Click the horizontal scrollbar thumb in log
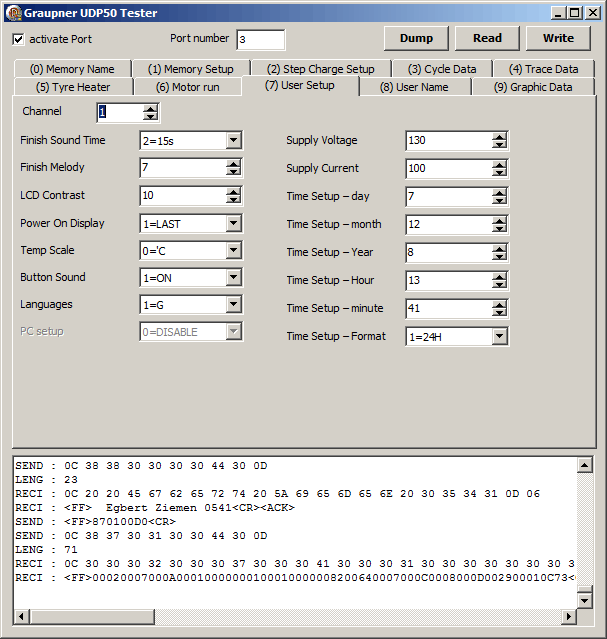This screenshot has height=639, width=607. point(92,617)
